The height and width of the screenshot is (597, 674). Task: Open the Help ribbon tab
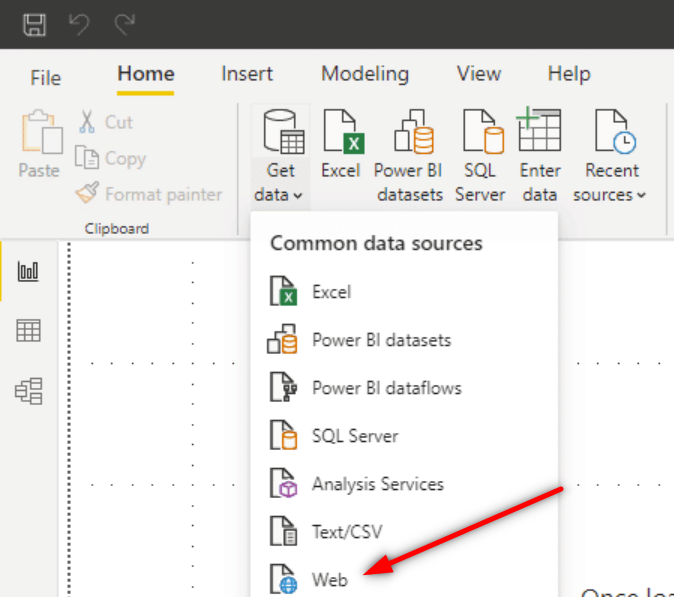click(x=569, y=74)
